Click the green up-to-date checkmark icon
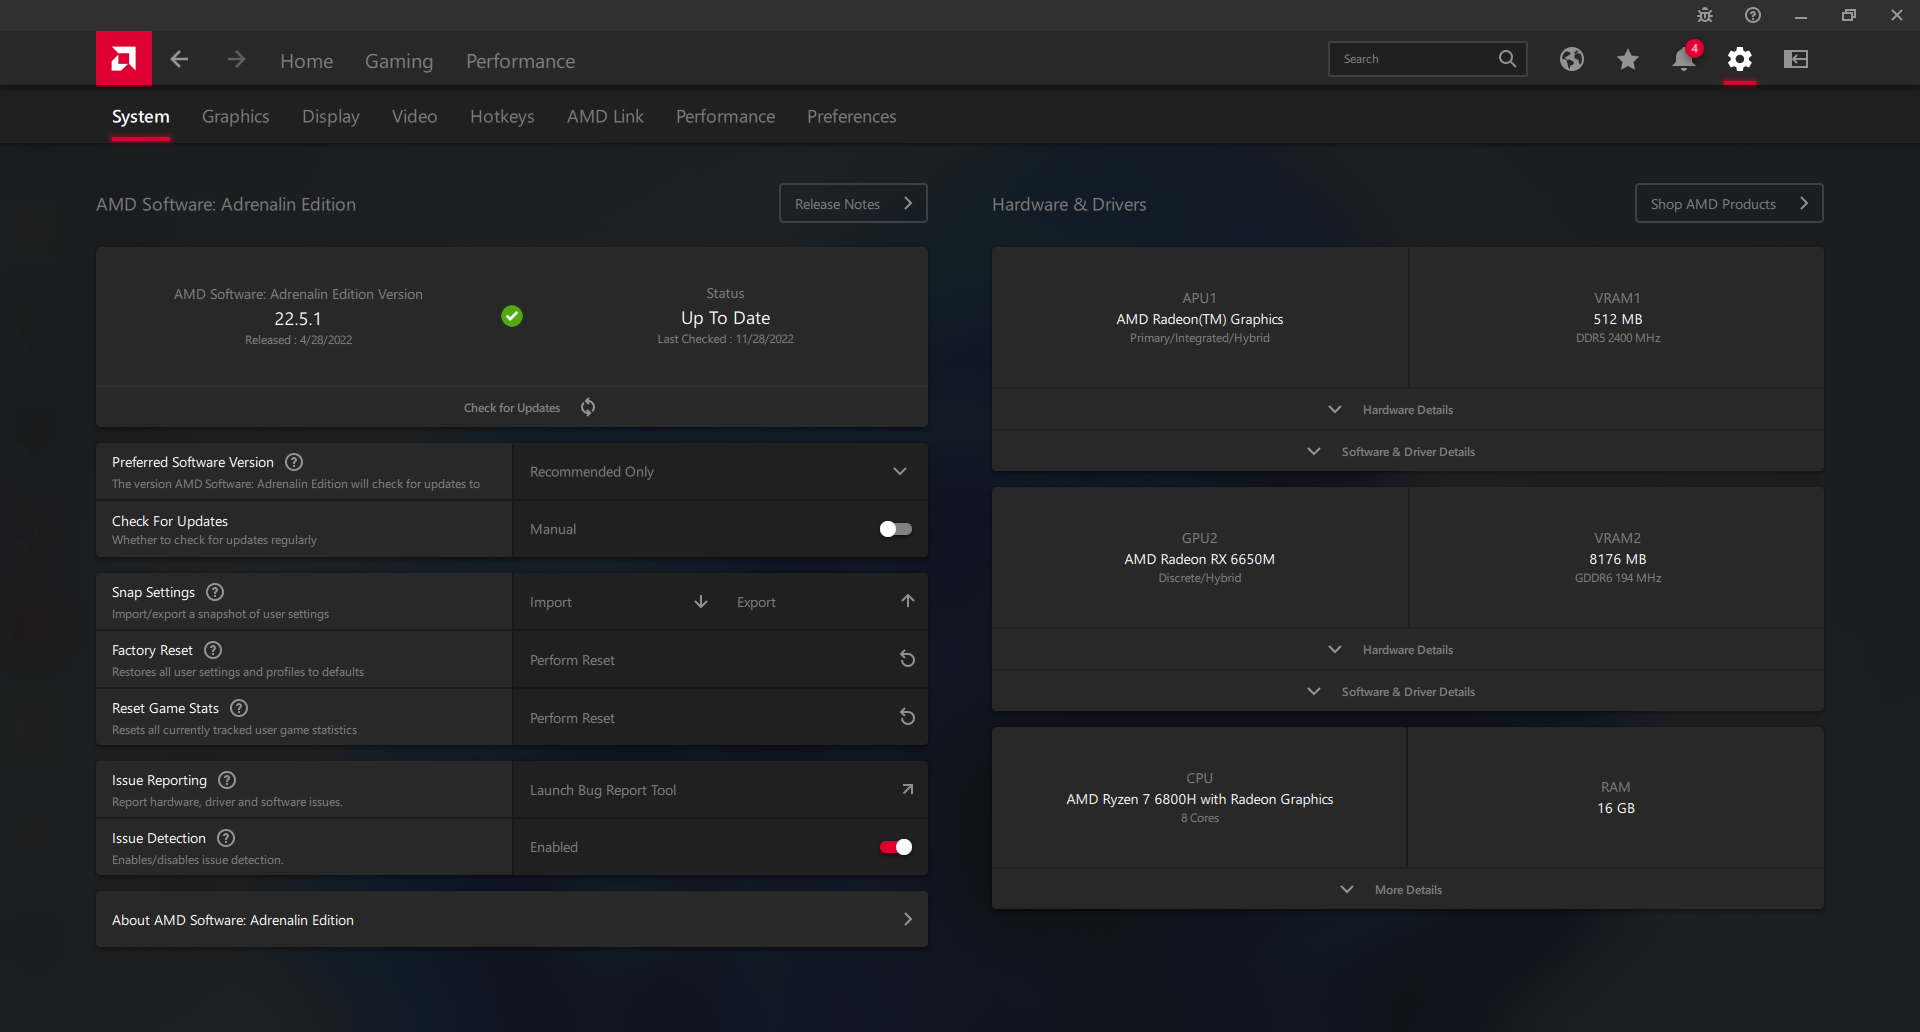 pyautogui.click(x=512, y=316)
